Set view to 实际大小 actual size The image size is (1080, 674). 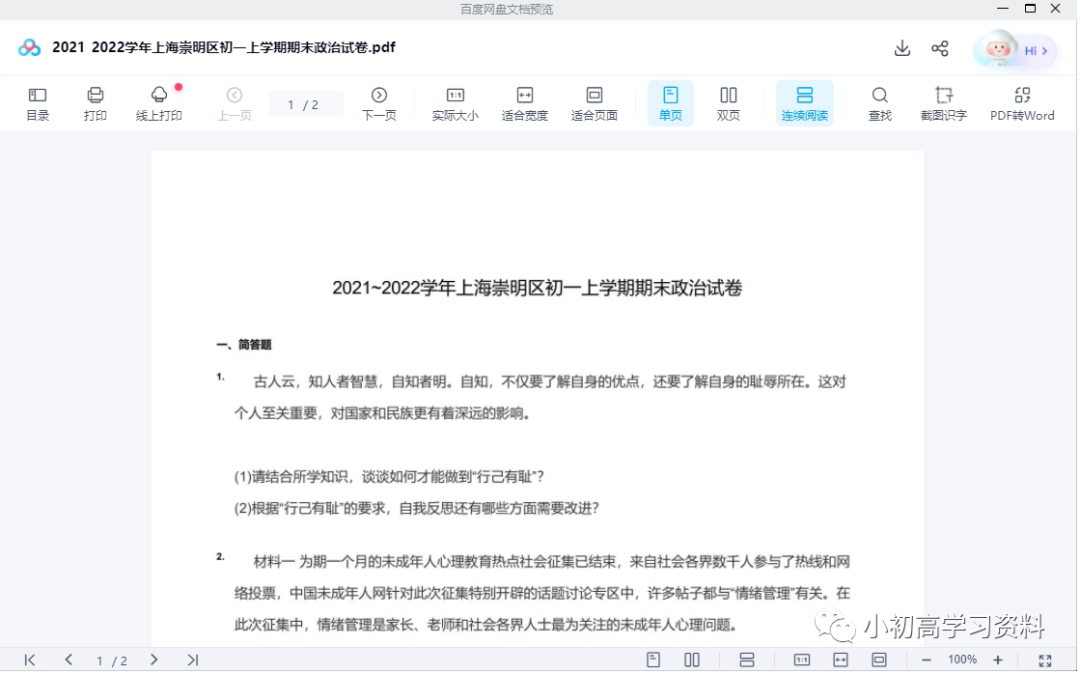pyautogui.click(x=455, y=104)
